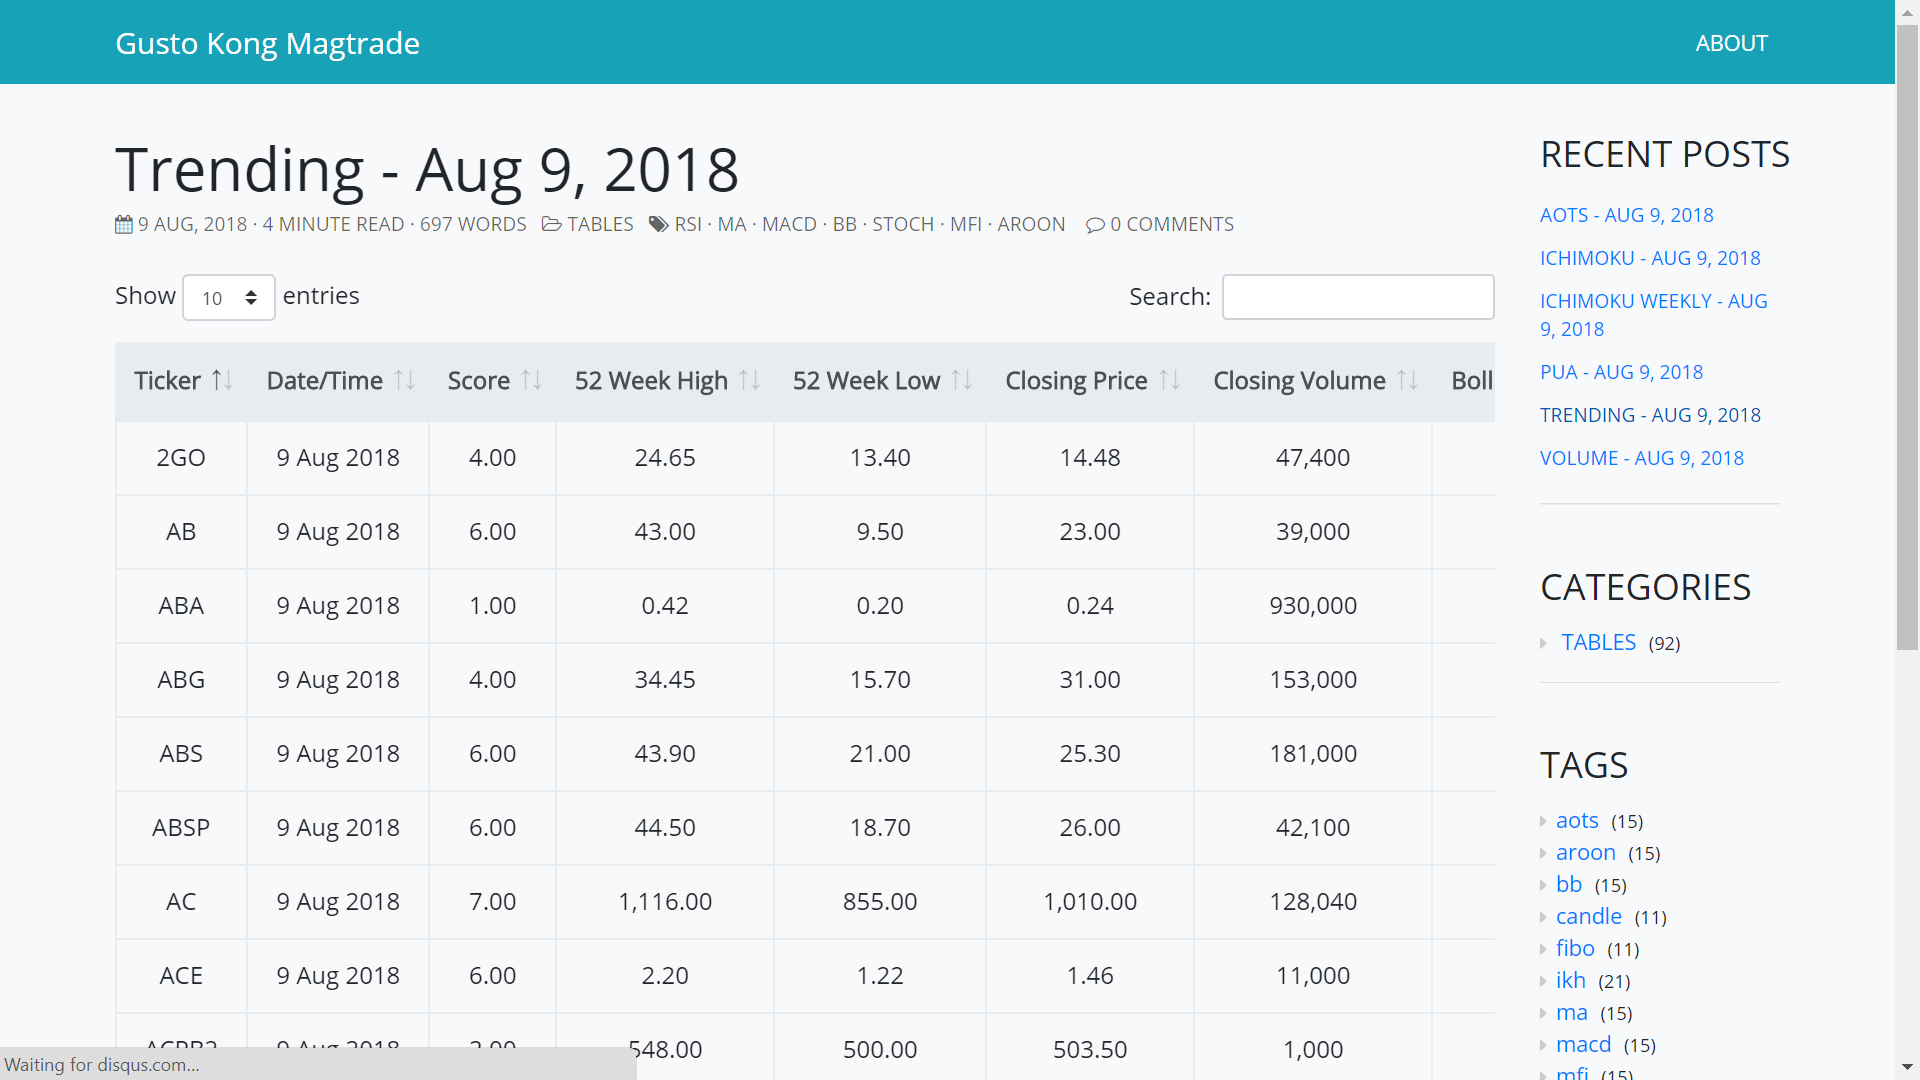This screenshot has height=1080, width=1920.
Task: Select the candle tag link
Action: 1588,917
